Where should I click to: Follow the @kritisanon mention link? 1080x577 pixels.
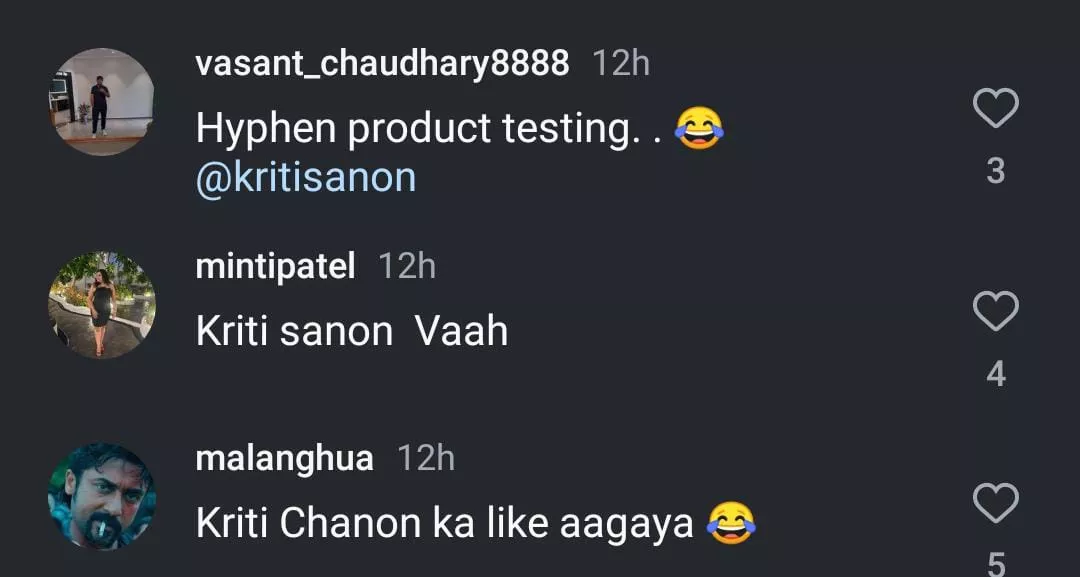(306, 177)
